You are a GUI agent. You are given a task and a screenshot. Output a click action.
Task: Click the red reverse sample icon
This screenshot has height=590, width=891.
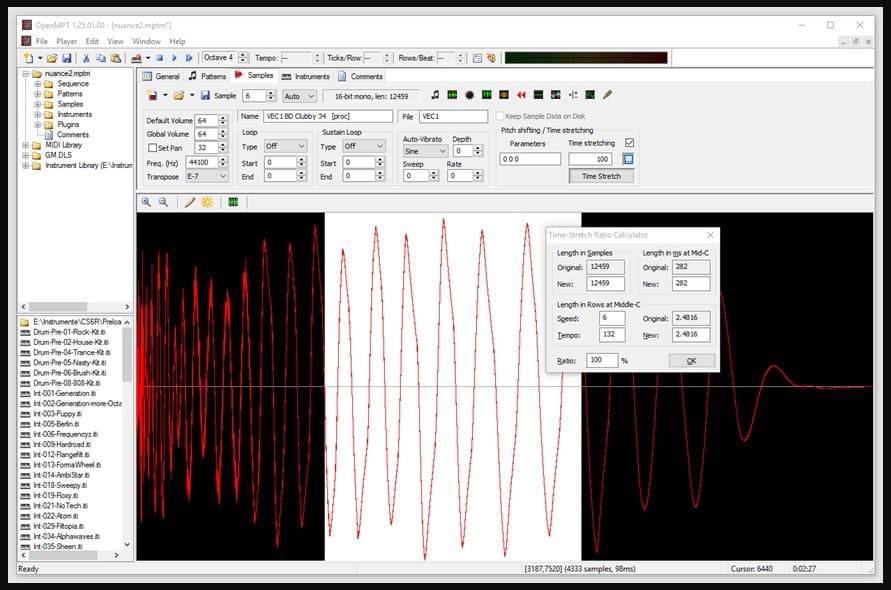[x=521, y=95]
